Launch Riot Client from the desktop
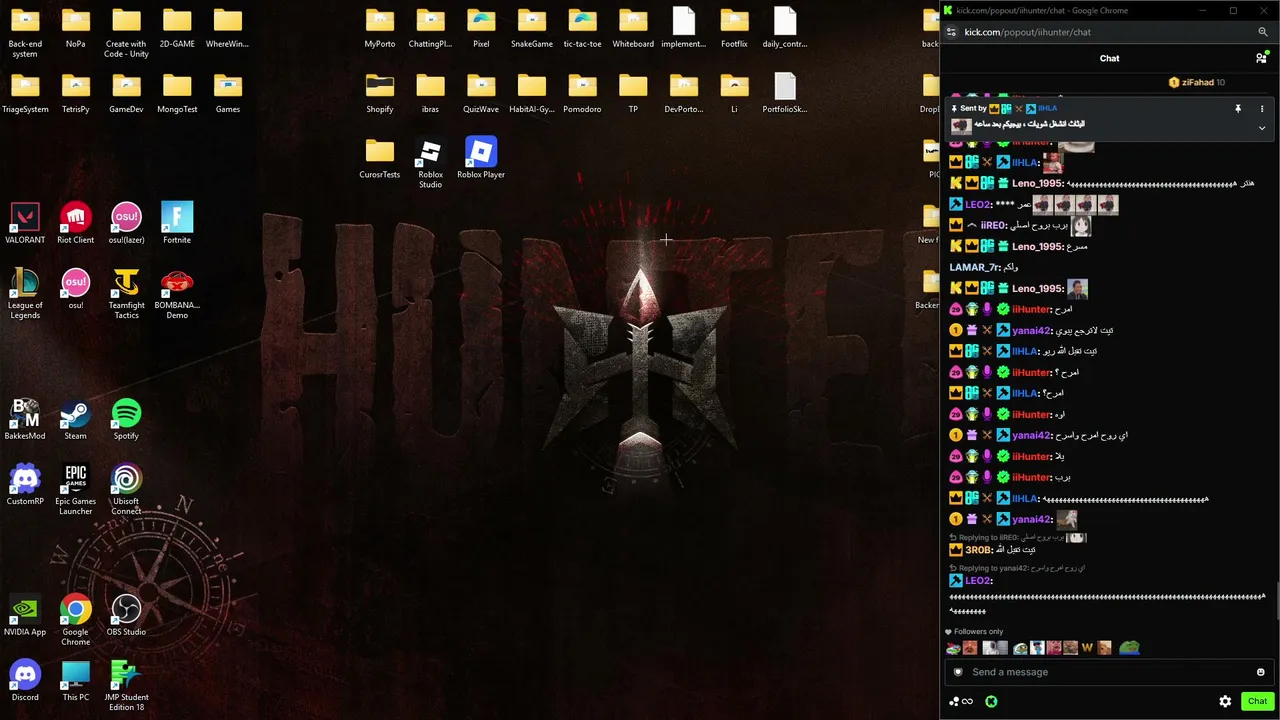This screenshot has width=1280, height=720. click(75, 224)
